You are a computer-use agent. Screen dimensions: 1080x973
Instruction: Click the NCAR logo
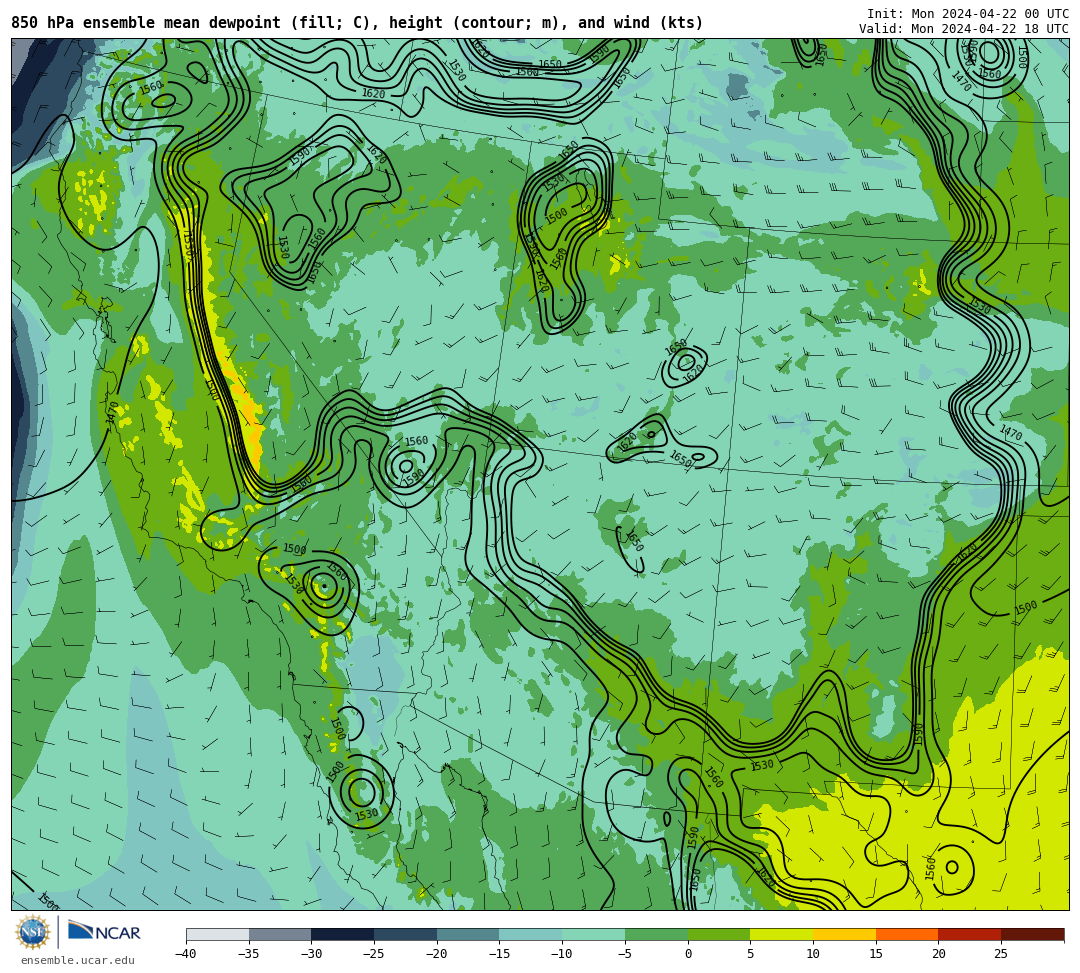(x=104, y=932)
